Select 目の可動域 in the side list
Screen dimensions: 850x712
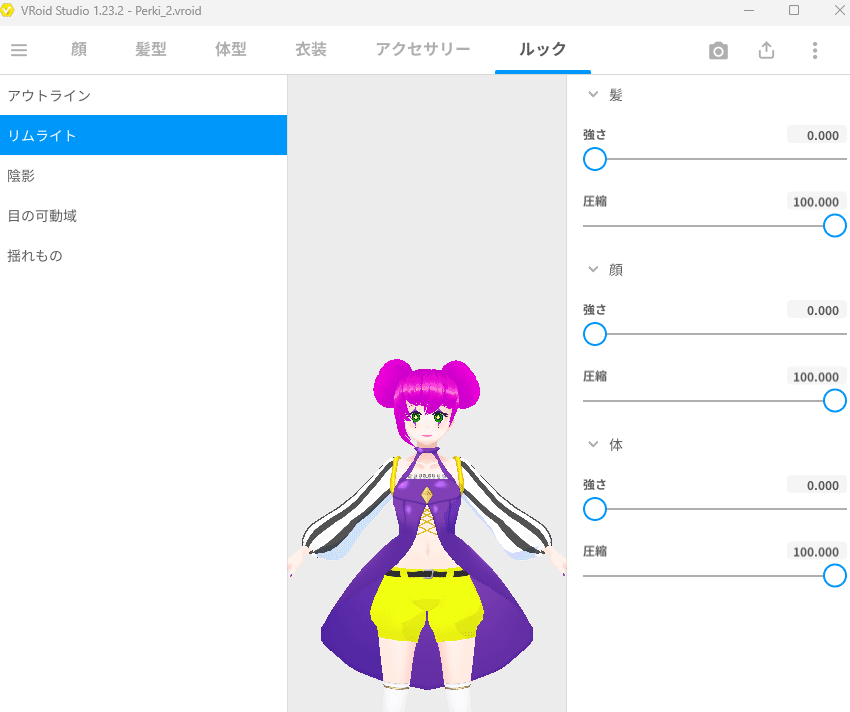tap(143, 215)
